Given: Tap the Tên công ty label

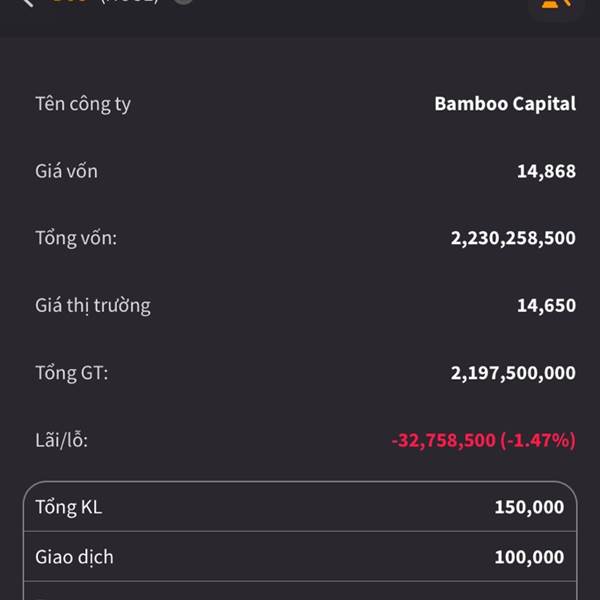Looking at the screenshot, I should point(83,104).
